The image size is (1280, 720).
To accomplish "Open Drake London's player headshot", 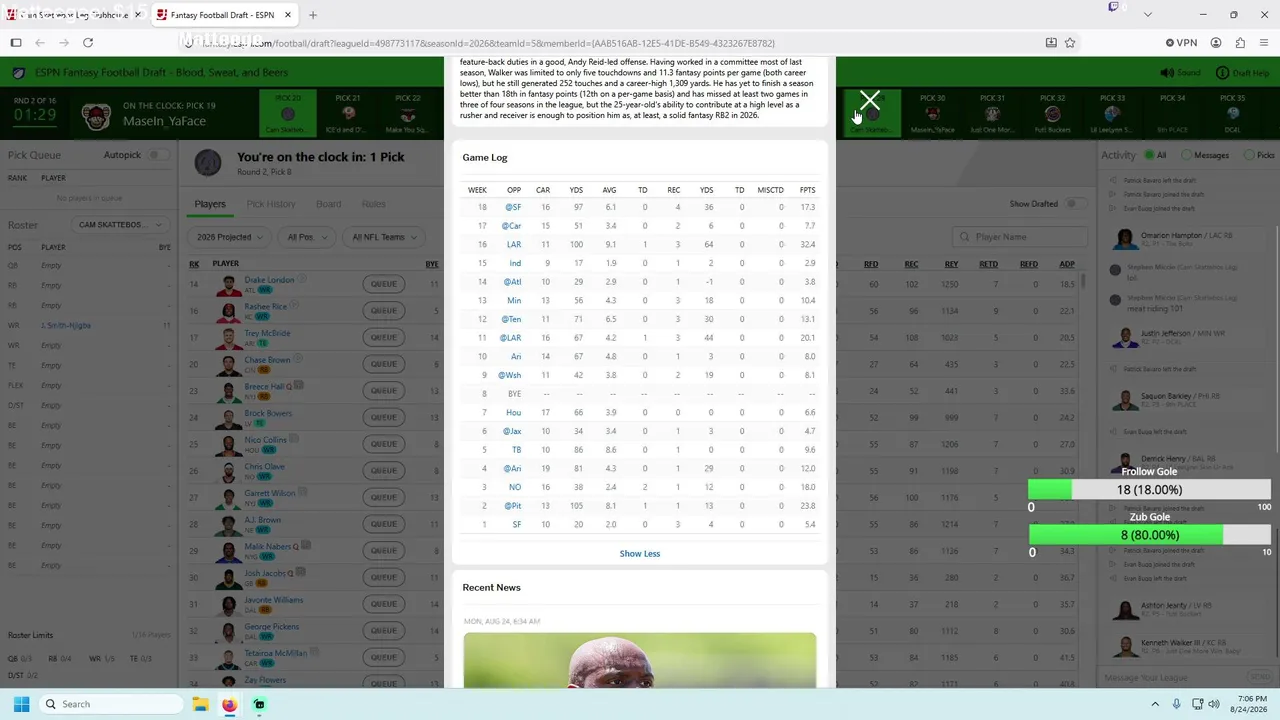I will pos(228,285).
